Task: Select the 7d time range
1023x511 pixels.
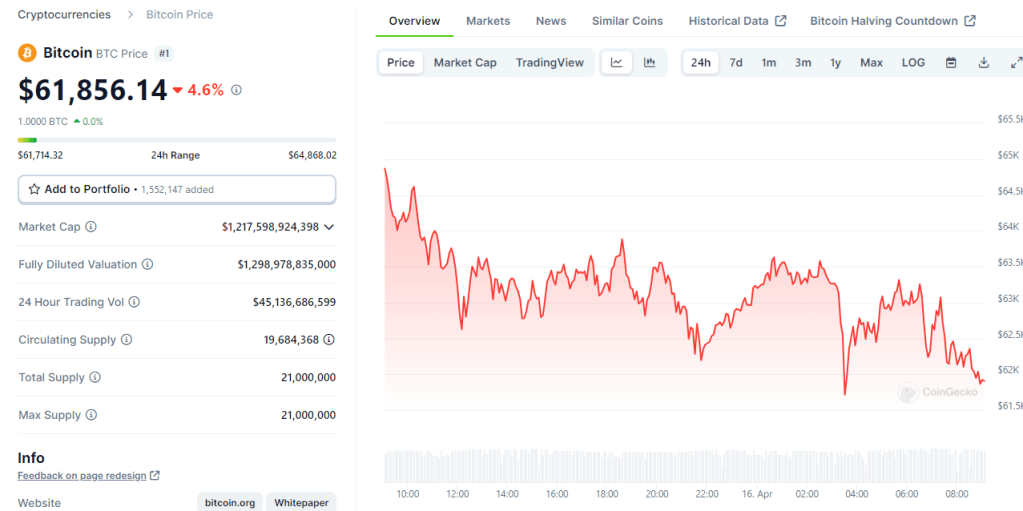Action: point(736,63)
